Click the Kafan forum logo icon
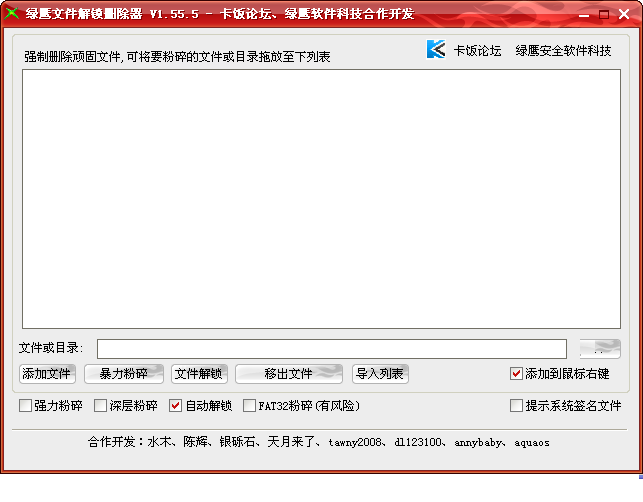Viewport: 643px width, 502px height. click(435, 50)
